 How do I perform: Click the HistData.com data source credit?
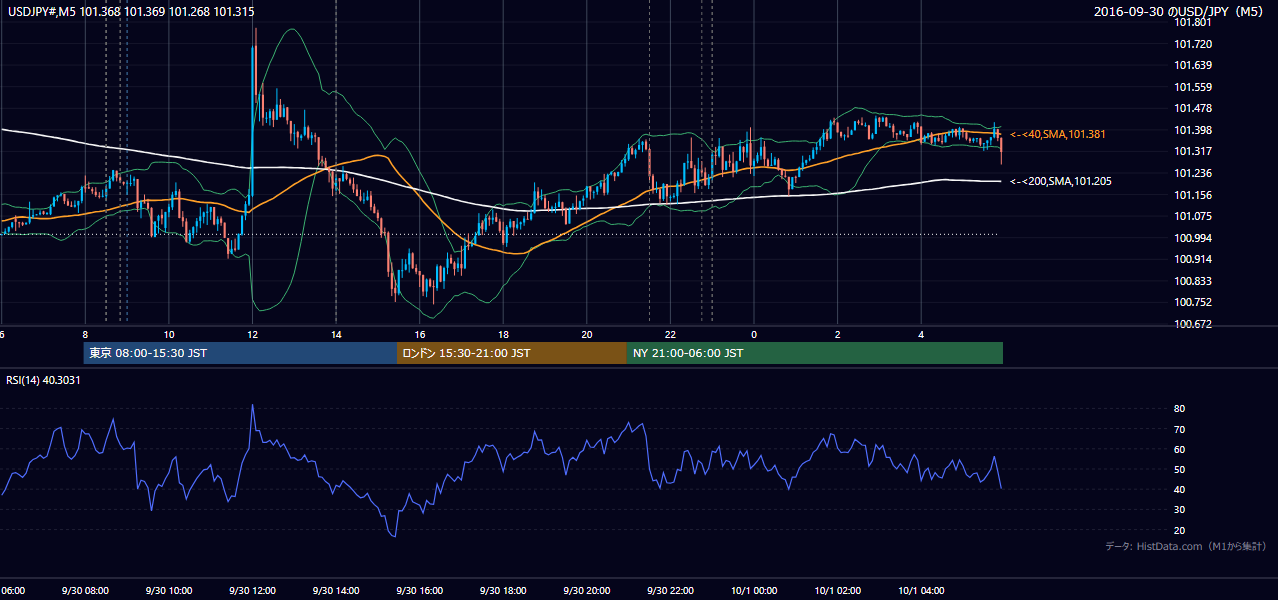[1185, 547]
